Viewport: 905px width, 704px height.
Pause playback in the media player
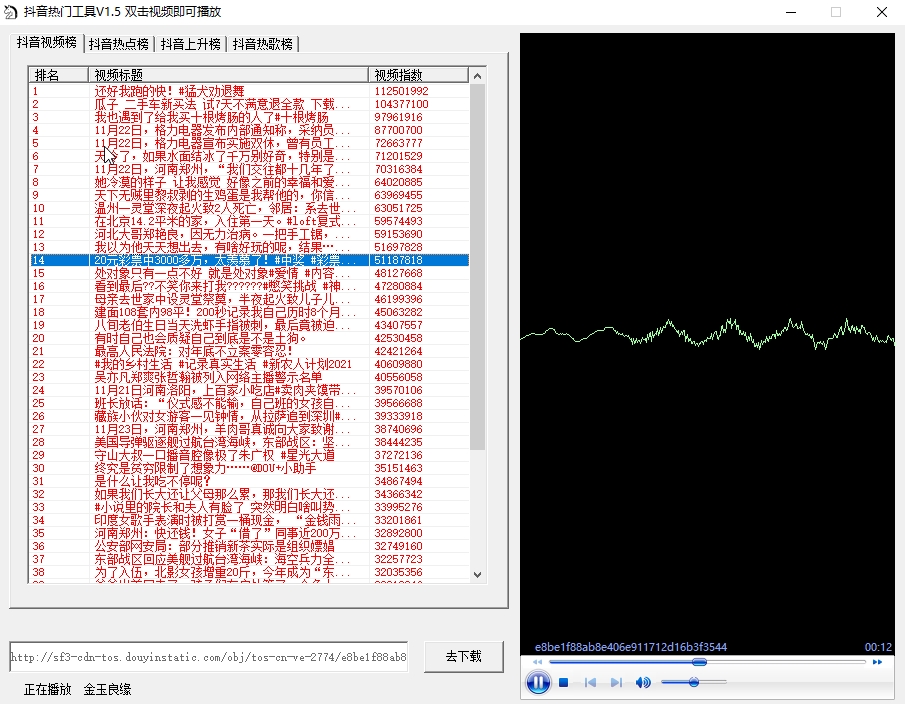(538, 683)
